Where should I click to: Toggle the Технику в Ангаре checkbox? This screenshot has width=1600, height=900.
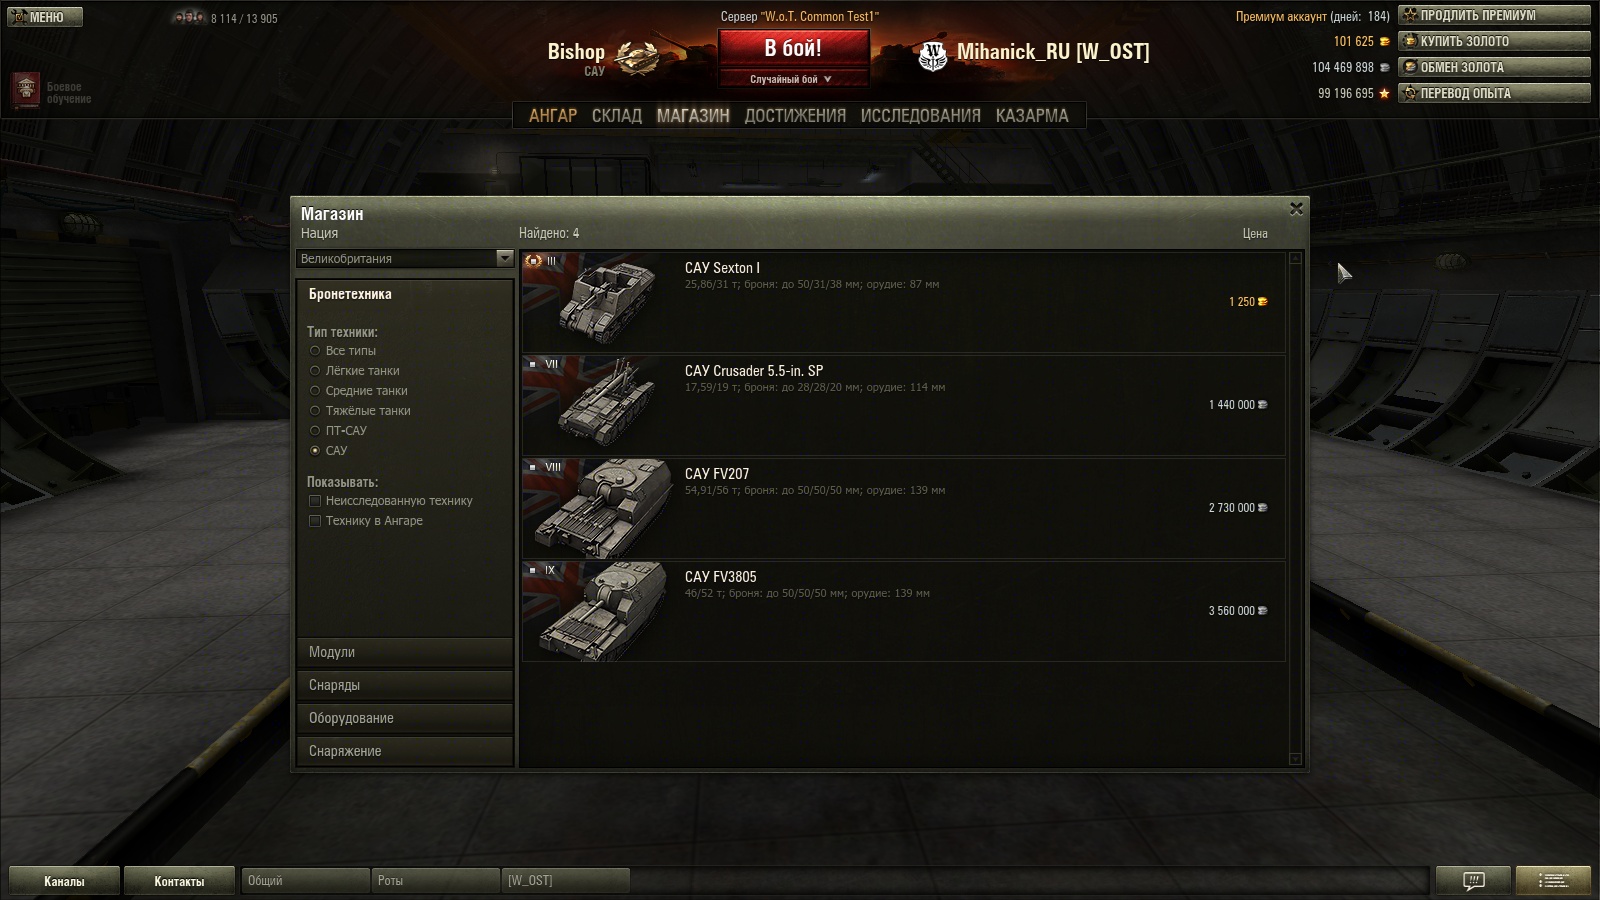tap(315, 521)
